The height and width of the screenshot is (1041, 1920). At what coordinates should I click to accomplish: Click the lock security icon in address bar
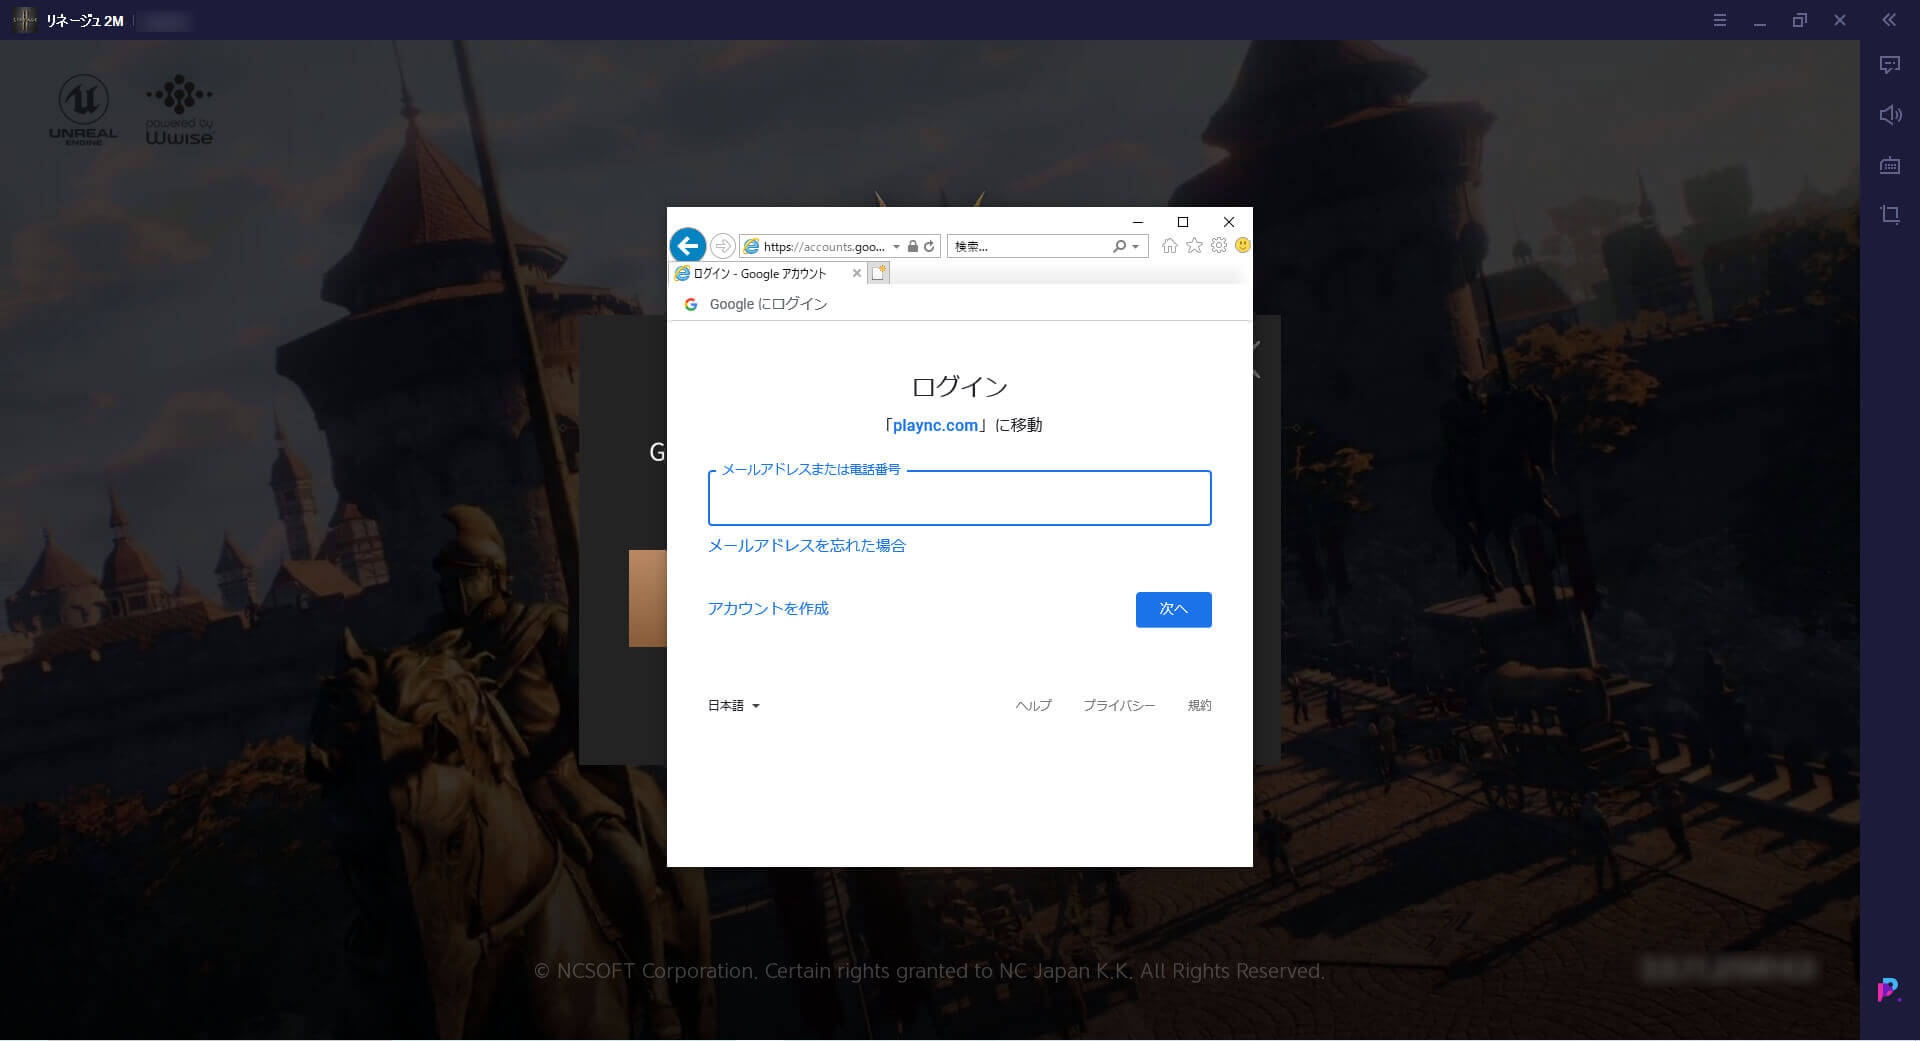coord(913,246)
